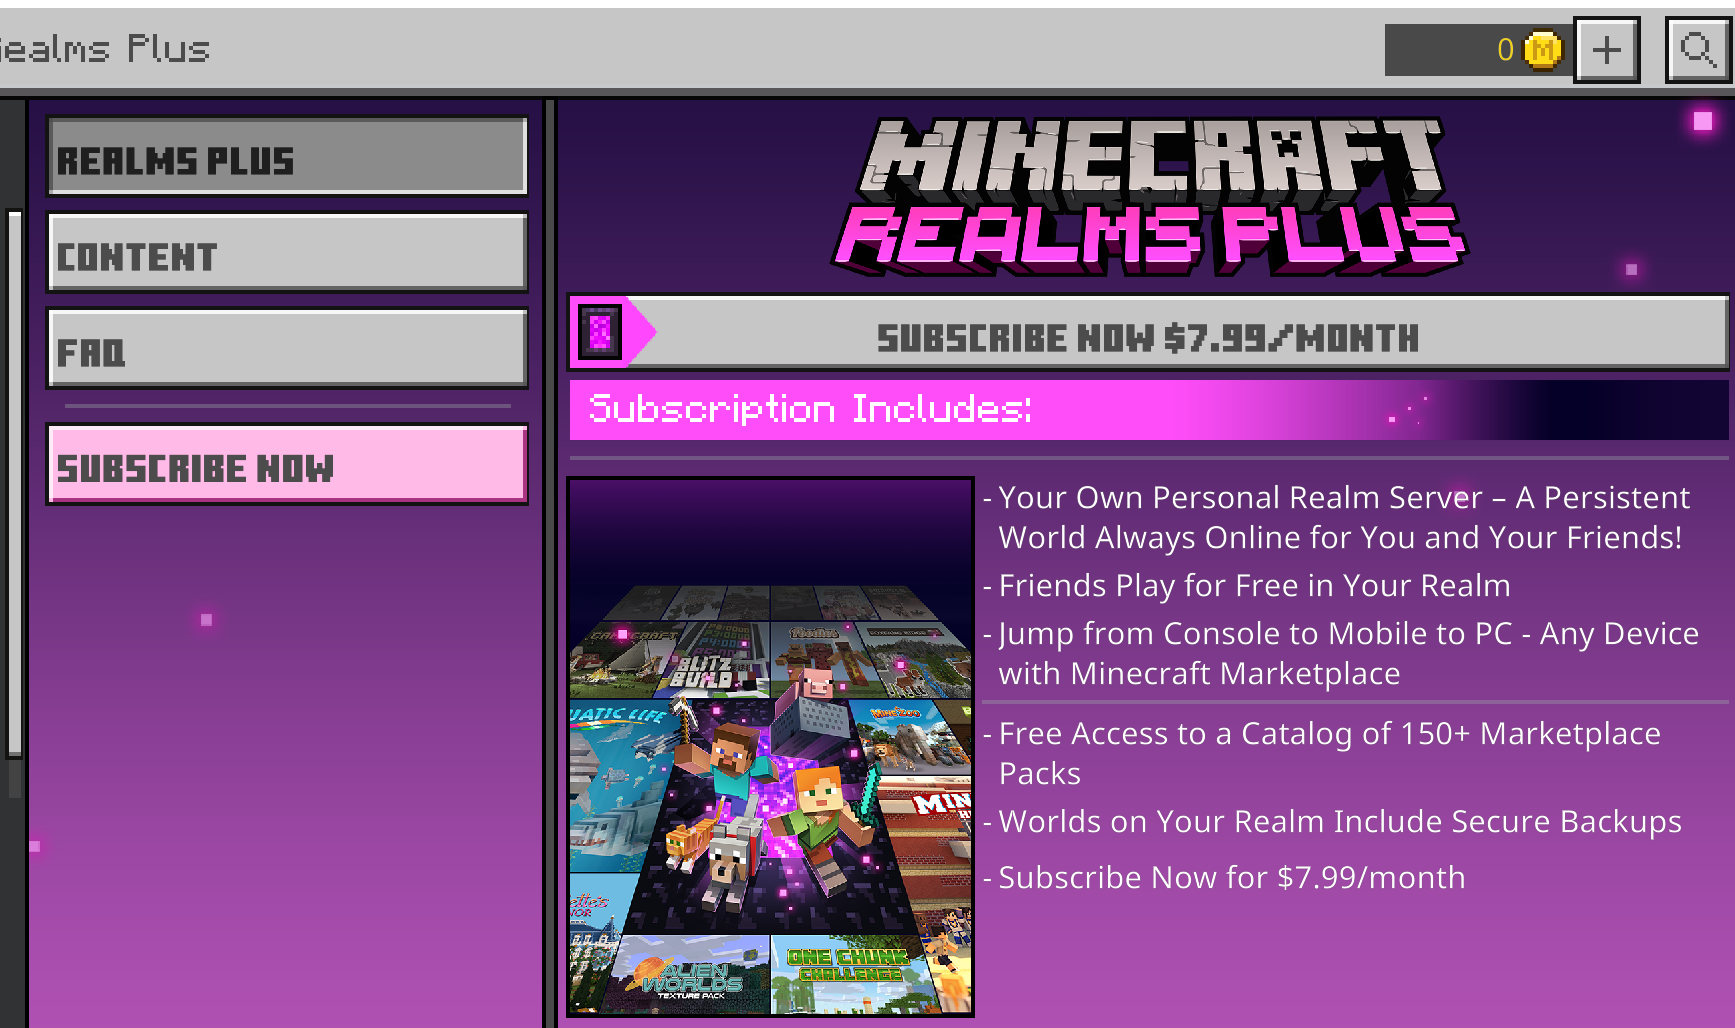1735x1028 pixels.
Task: Click the Realms portal icon on subscribe banner
Action: click(600, 332)
